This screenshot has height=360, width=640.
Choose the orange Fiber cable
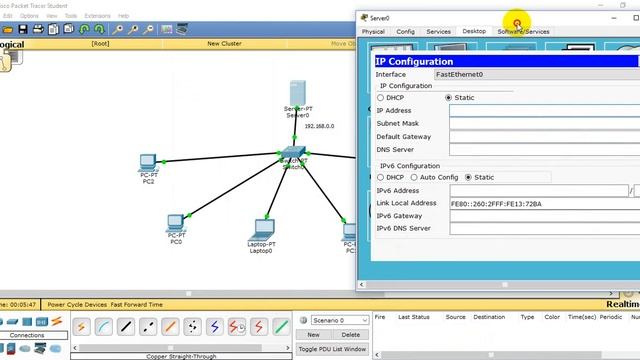170,327
